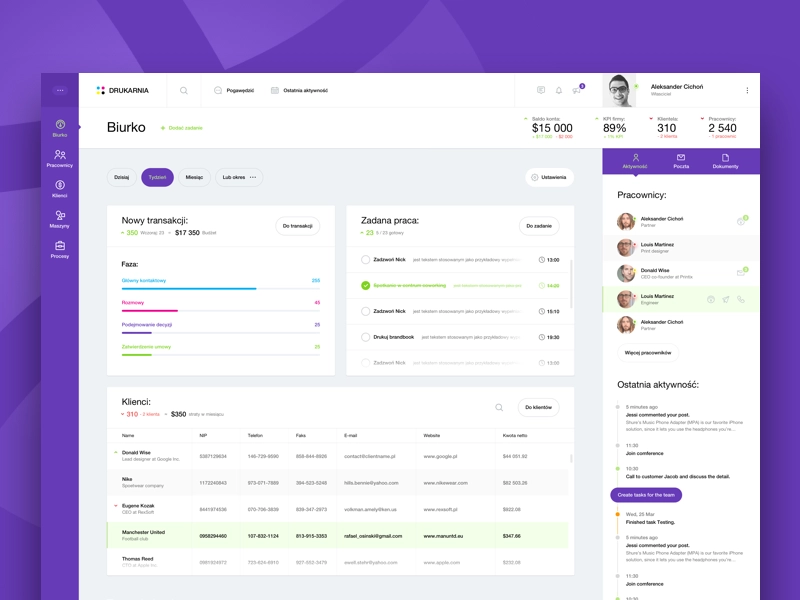Click the Główny kontaktowy progress bar
The height and width of the screenshot is (600, 800).
click(x=221, y=289)
